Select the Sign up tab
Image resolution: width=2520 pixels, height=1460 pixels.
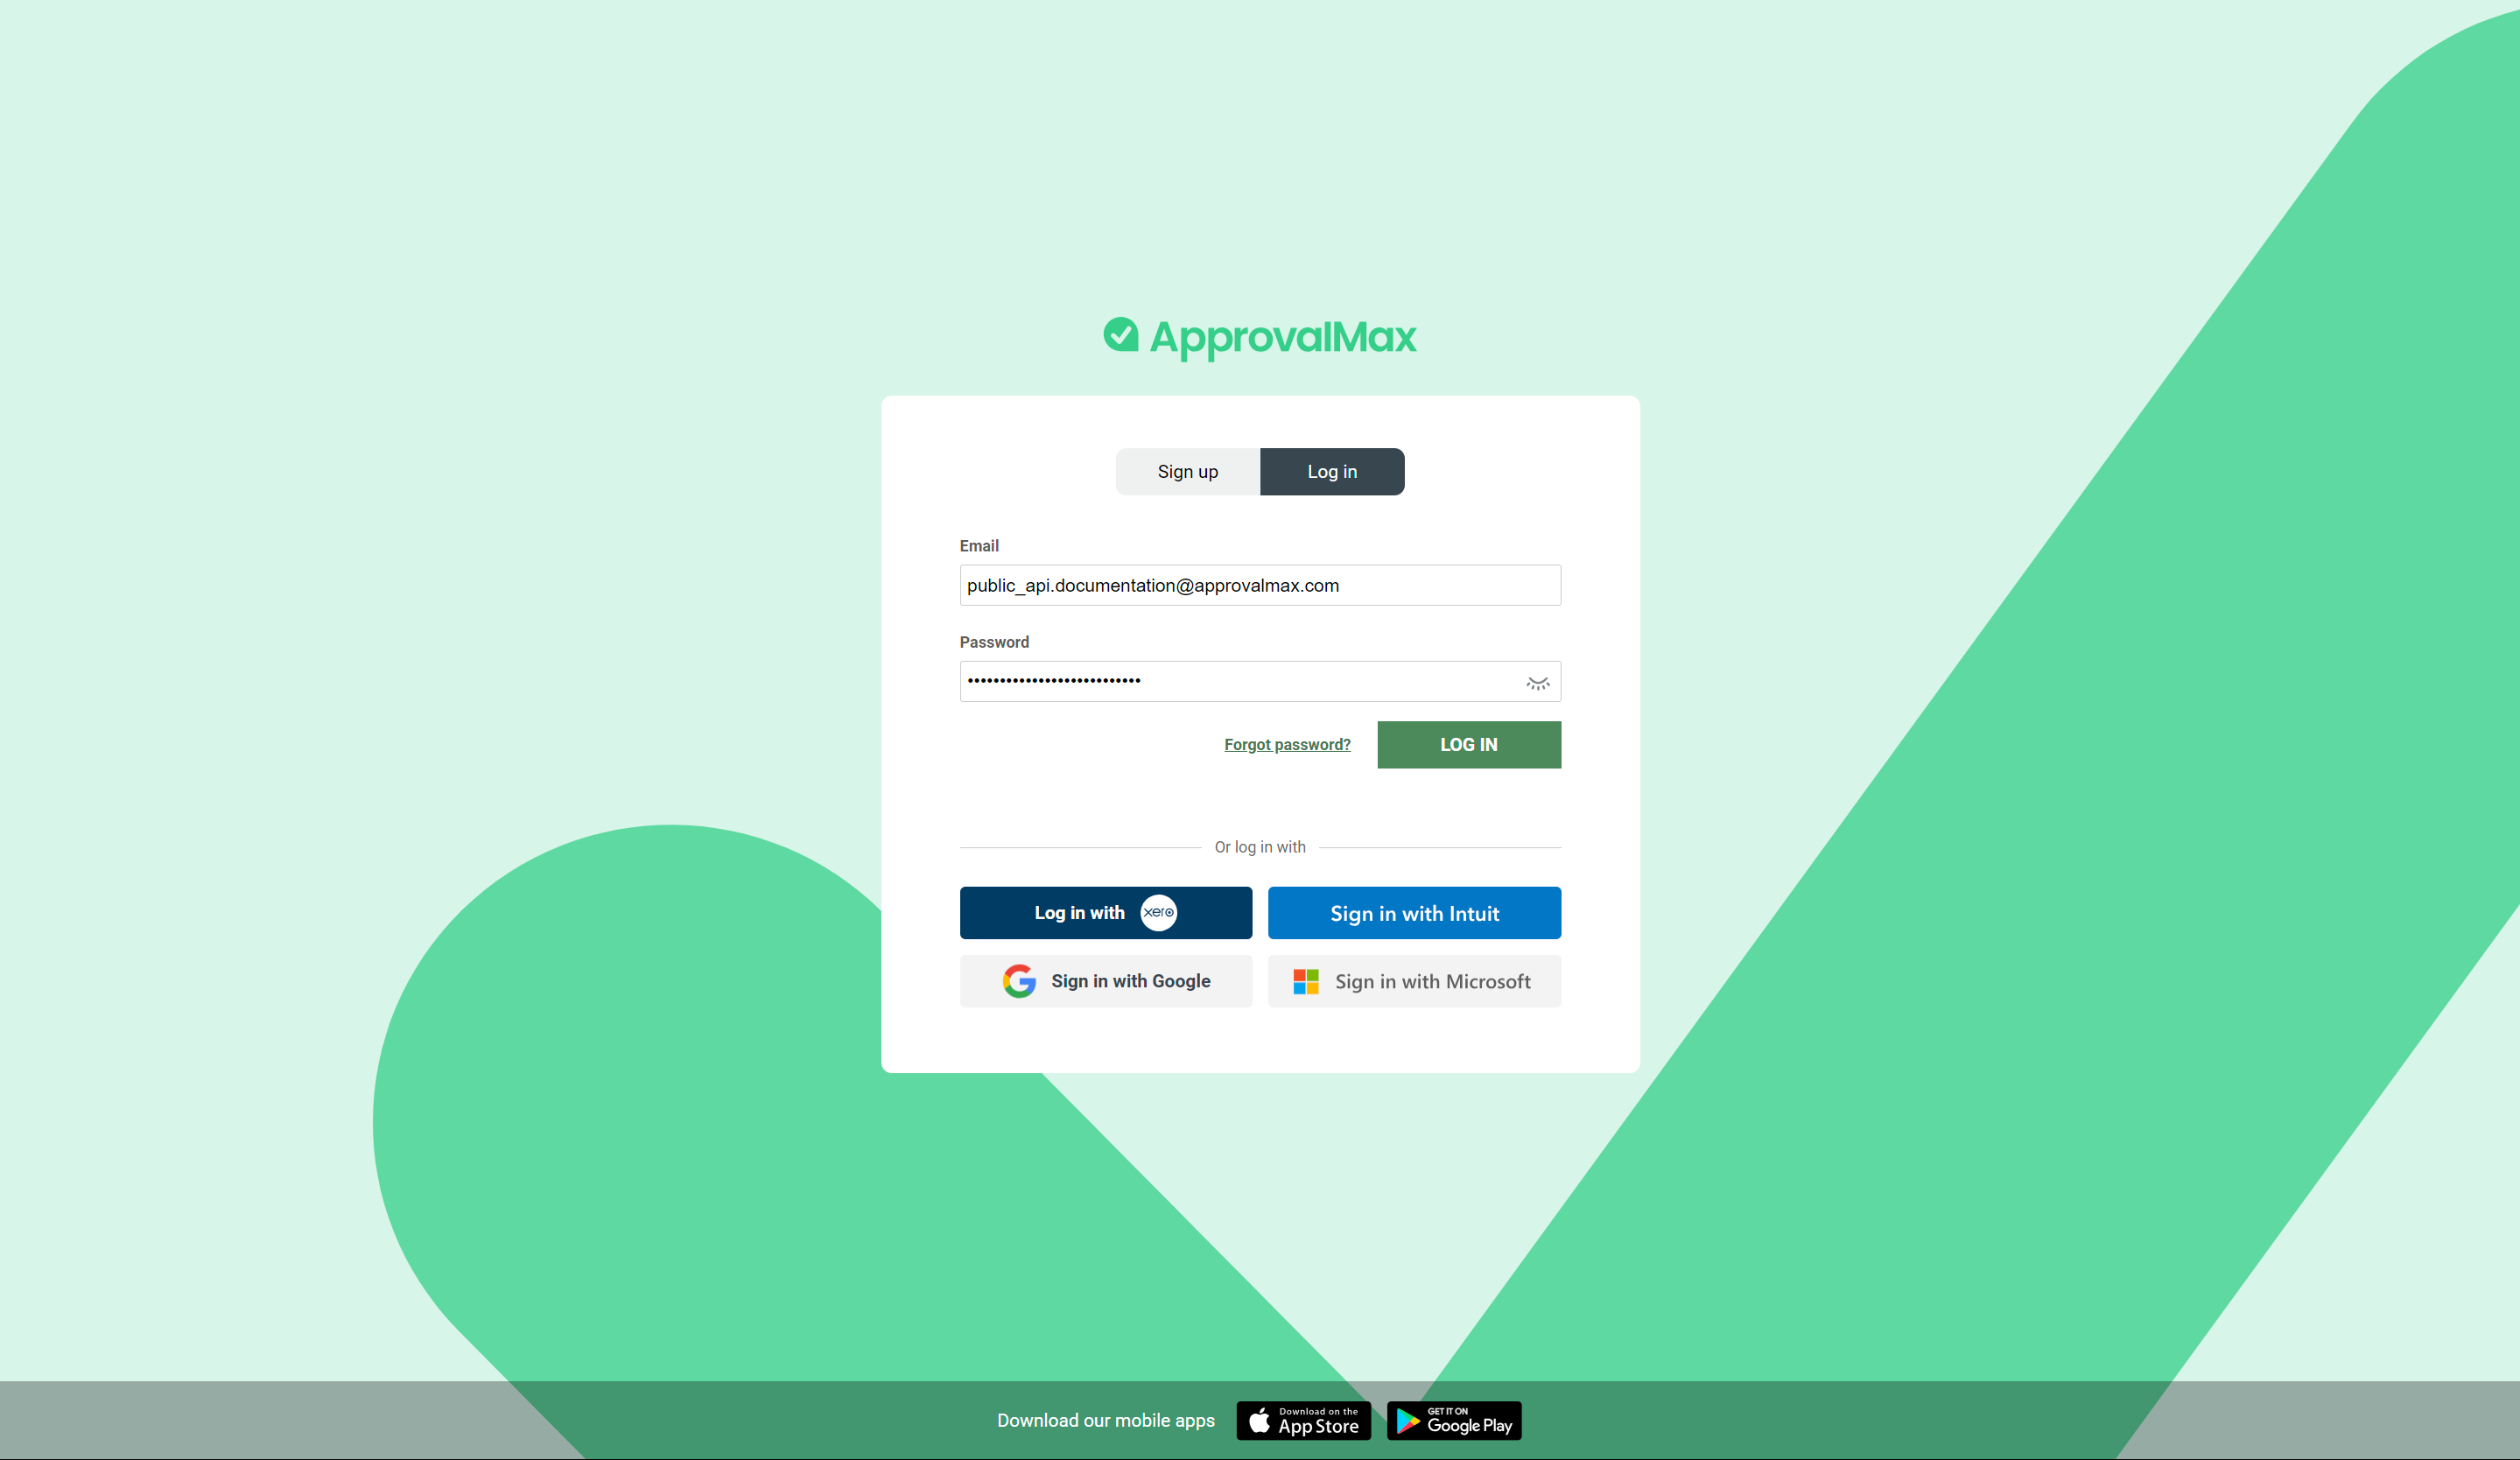click(1187, 471)
